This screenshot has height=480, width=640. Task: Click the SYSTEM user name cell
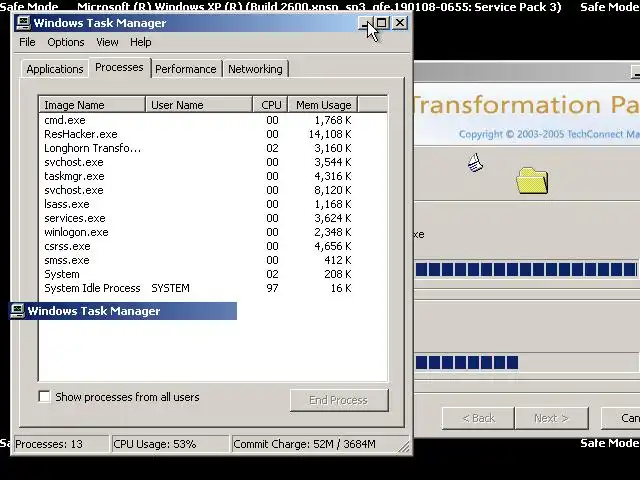(171, 288)
